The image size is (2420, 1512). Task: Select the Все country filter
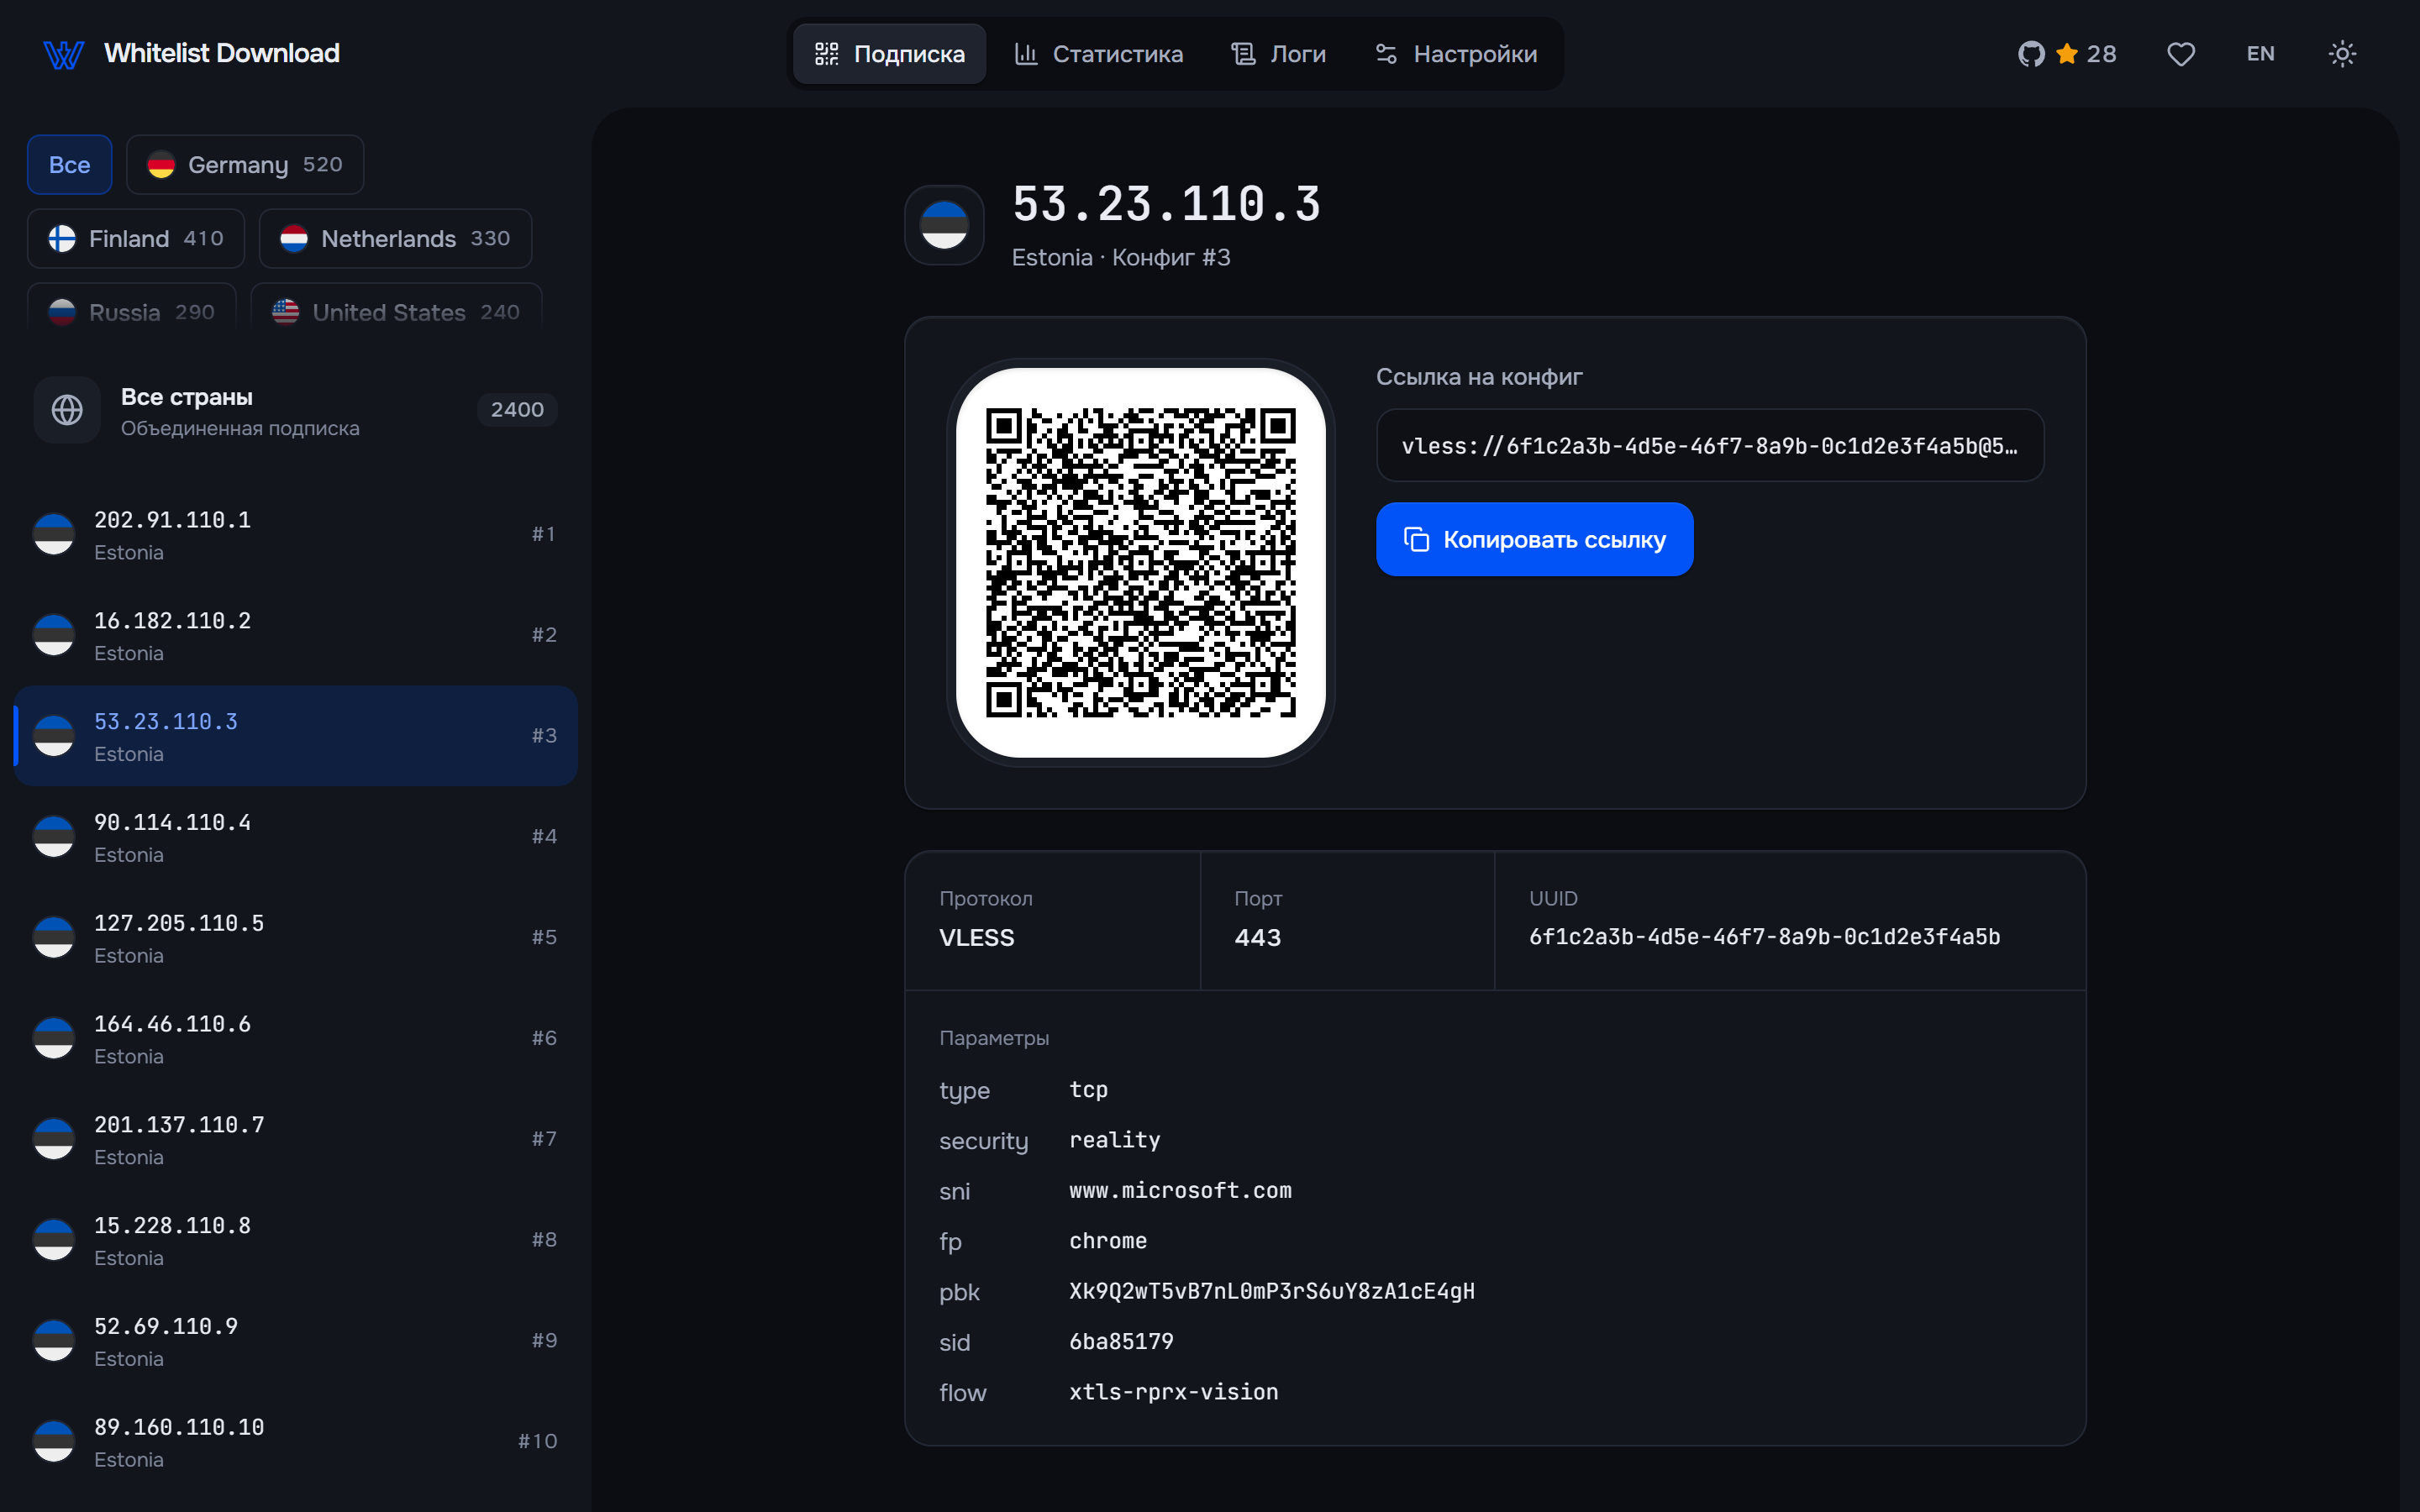tap(69, 165)
